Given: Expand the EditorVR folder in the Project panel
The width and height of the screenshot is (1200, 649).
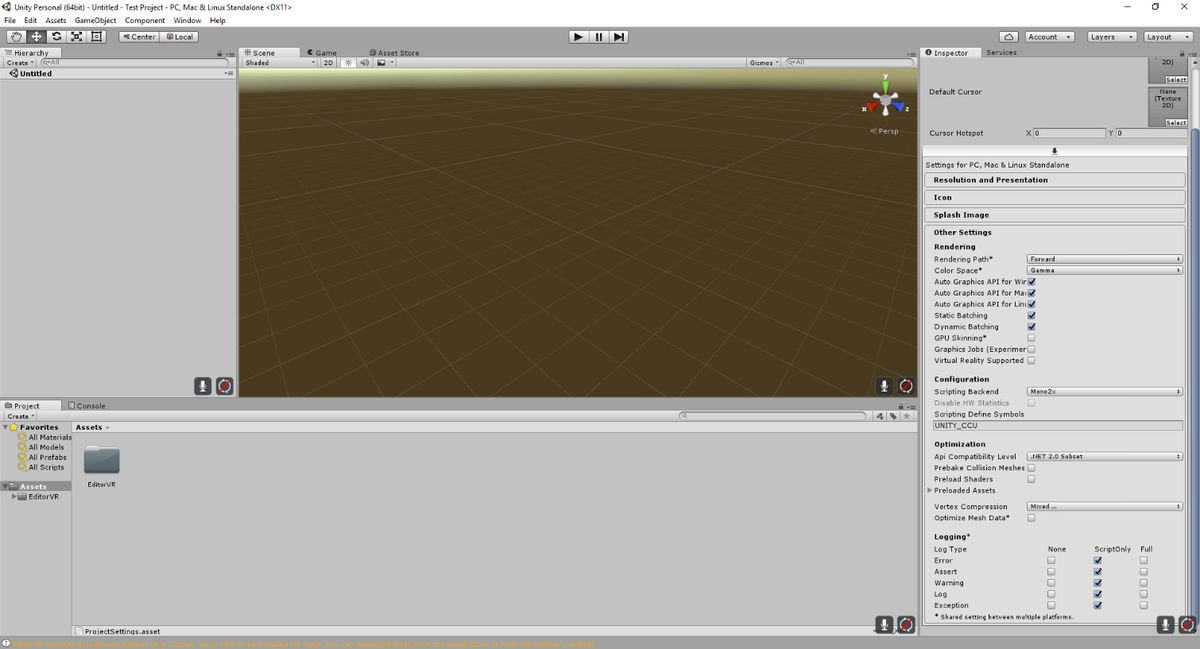Looking at the screenshot, I should (14, 497).
